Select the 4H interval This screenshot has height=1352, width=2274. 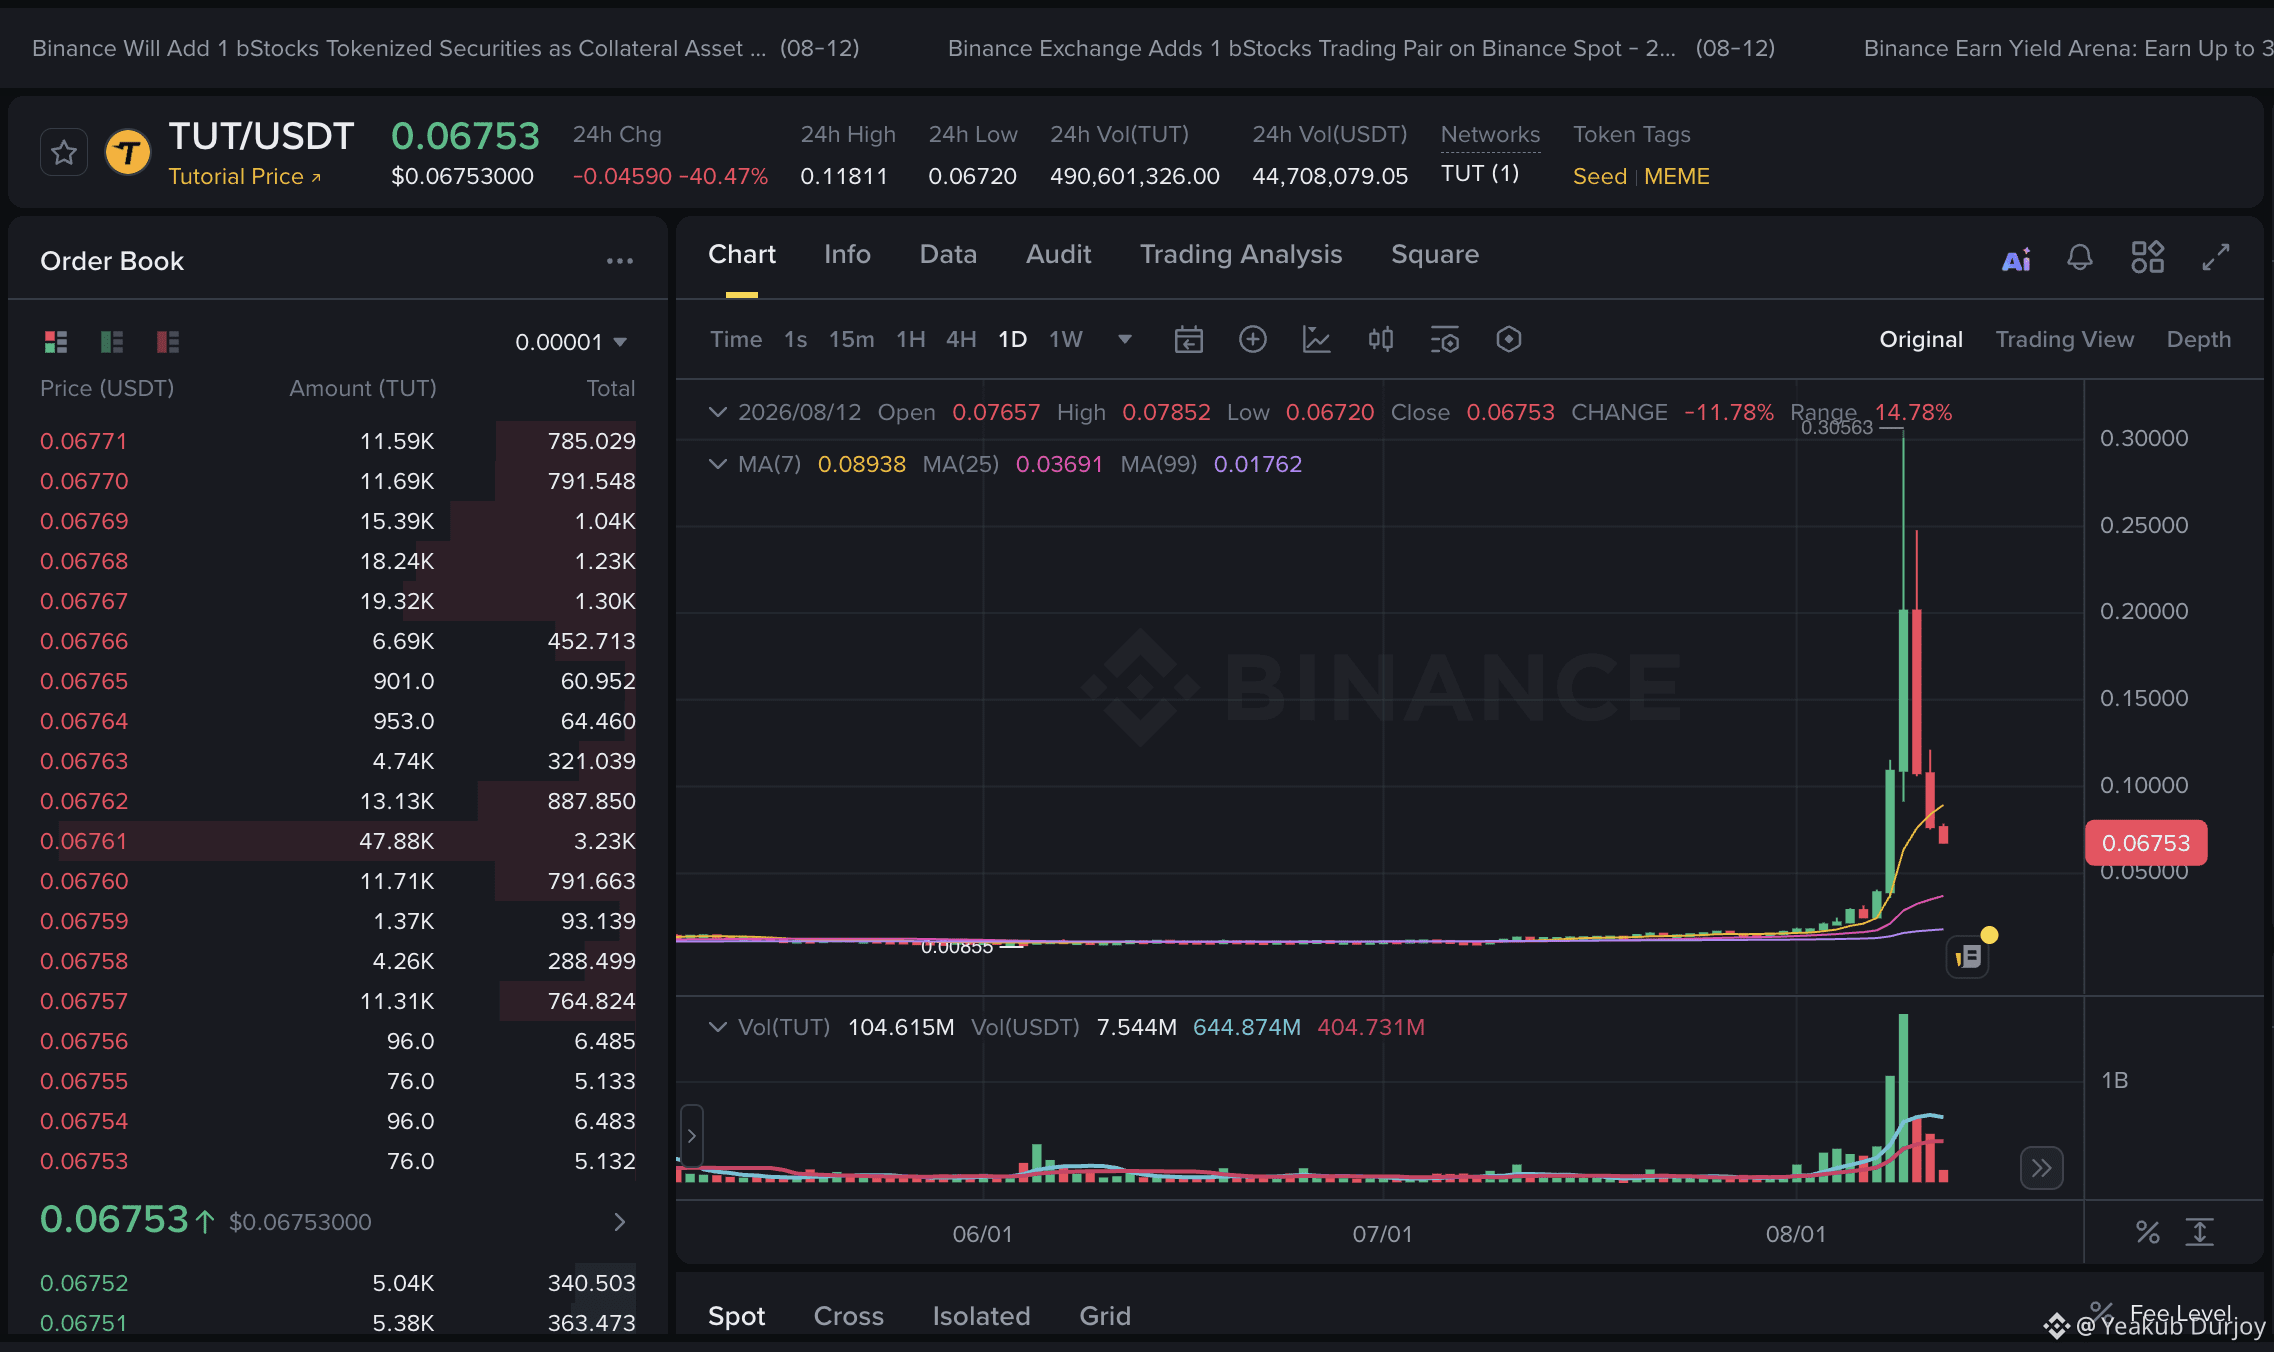pyautogui.click(x=961, y=339)
